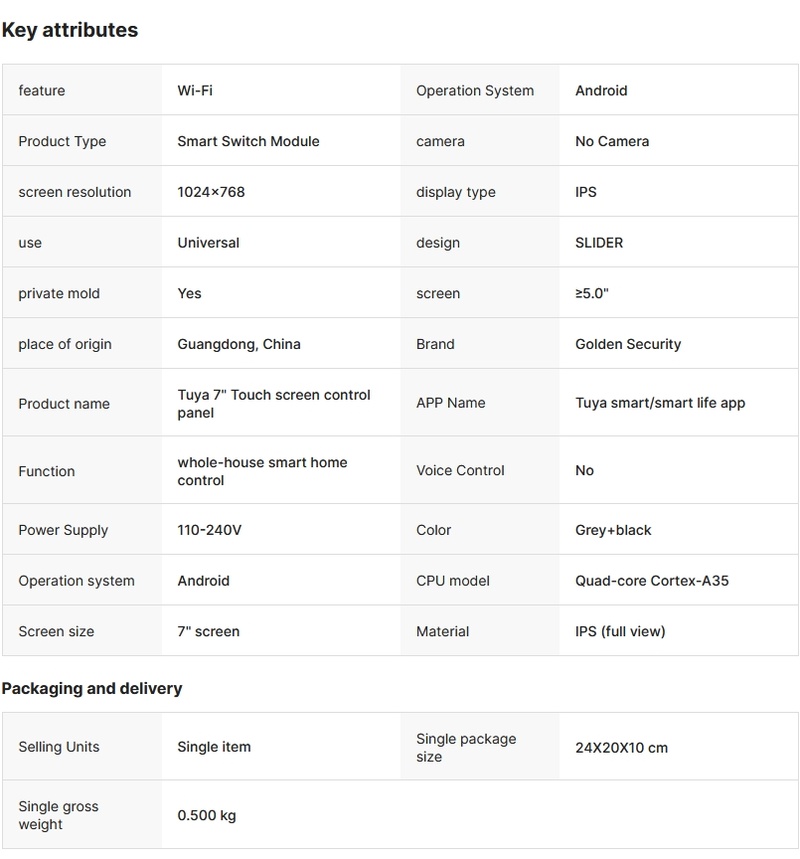Select the IPS display type value
800x859 pixels.
click(x=586, y=192)
